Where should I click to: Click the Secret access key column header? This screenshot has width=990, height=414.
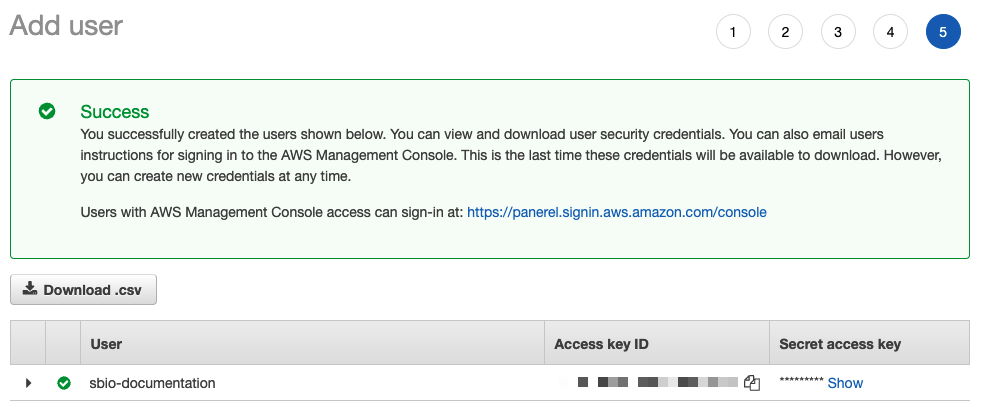point(840,344)
